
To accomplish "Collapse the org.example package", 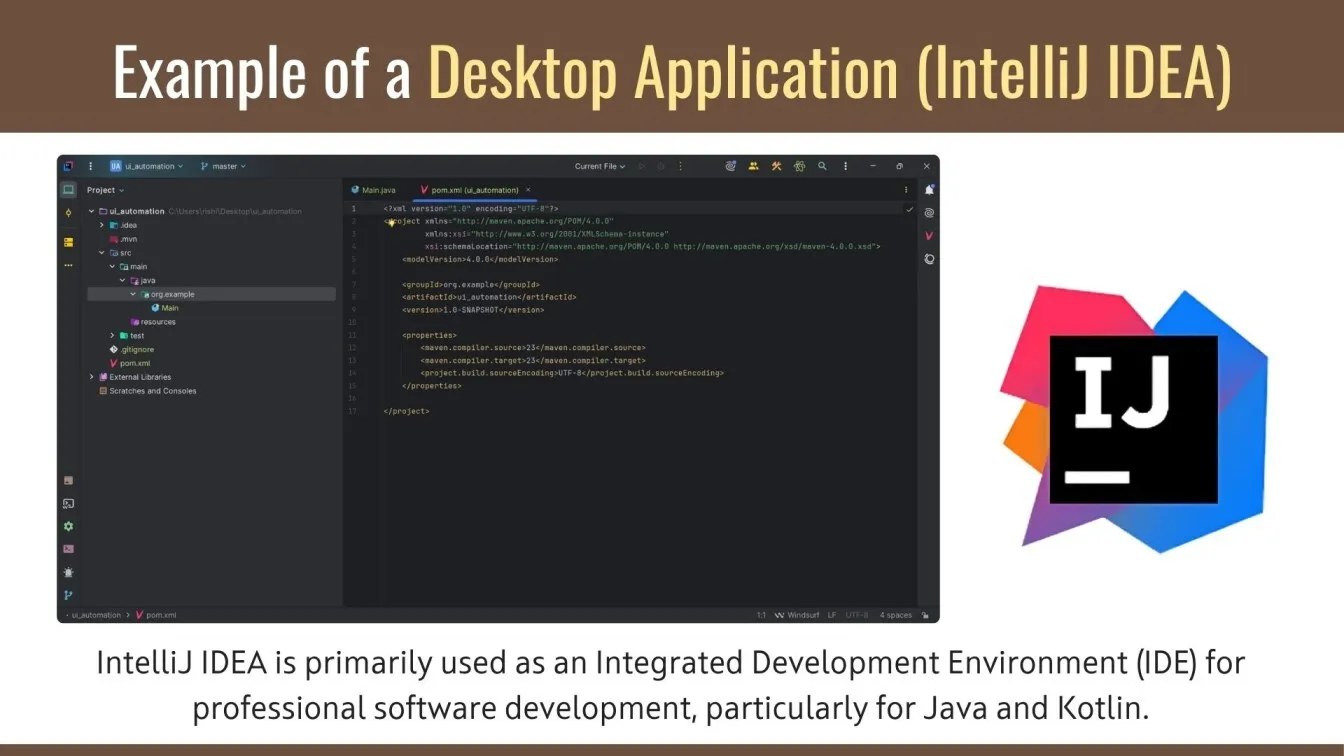I will [132, 295].
